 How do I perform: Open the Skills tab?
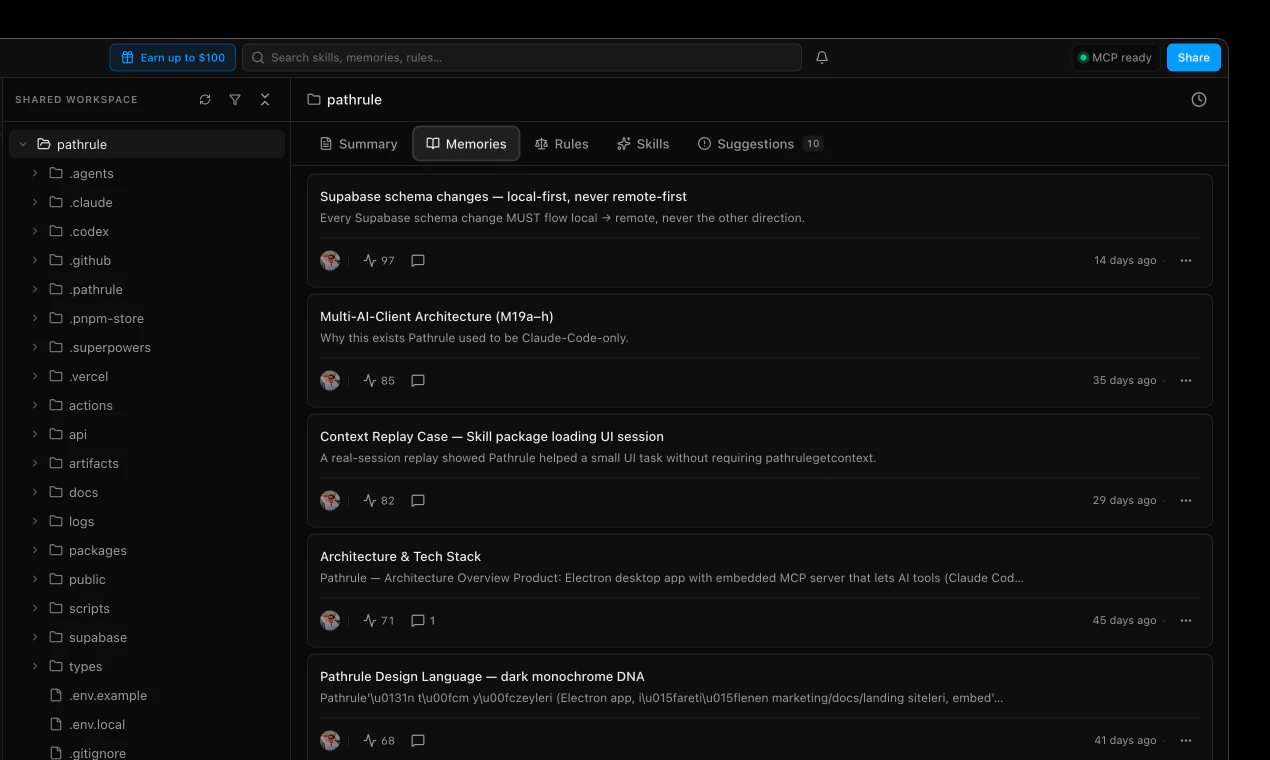[643, 144]
